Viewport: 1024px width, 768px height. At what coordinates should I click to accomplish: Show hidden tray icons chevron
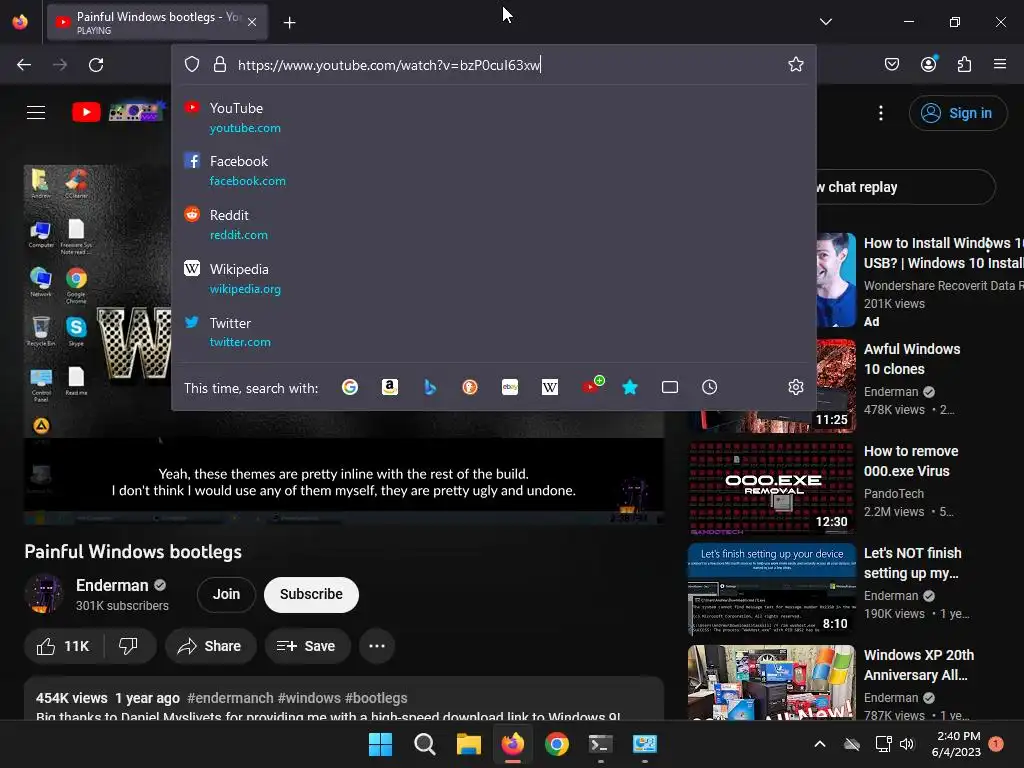(x=820, y=744)
